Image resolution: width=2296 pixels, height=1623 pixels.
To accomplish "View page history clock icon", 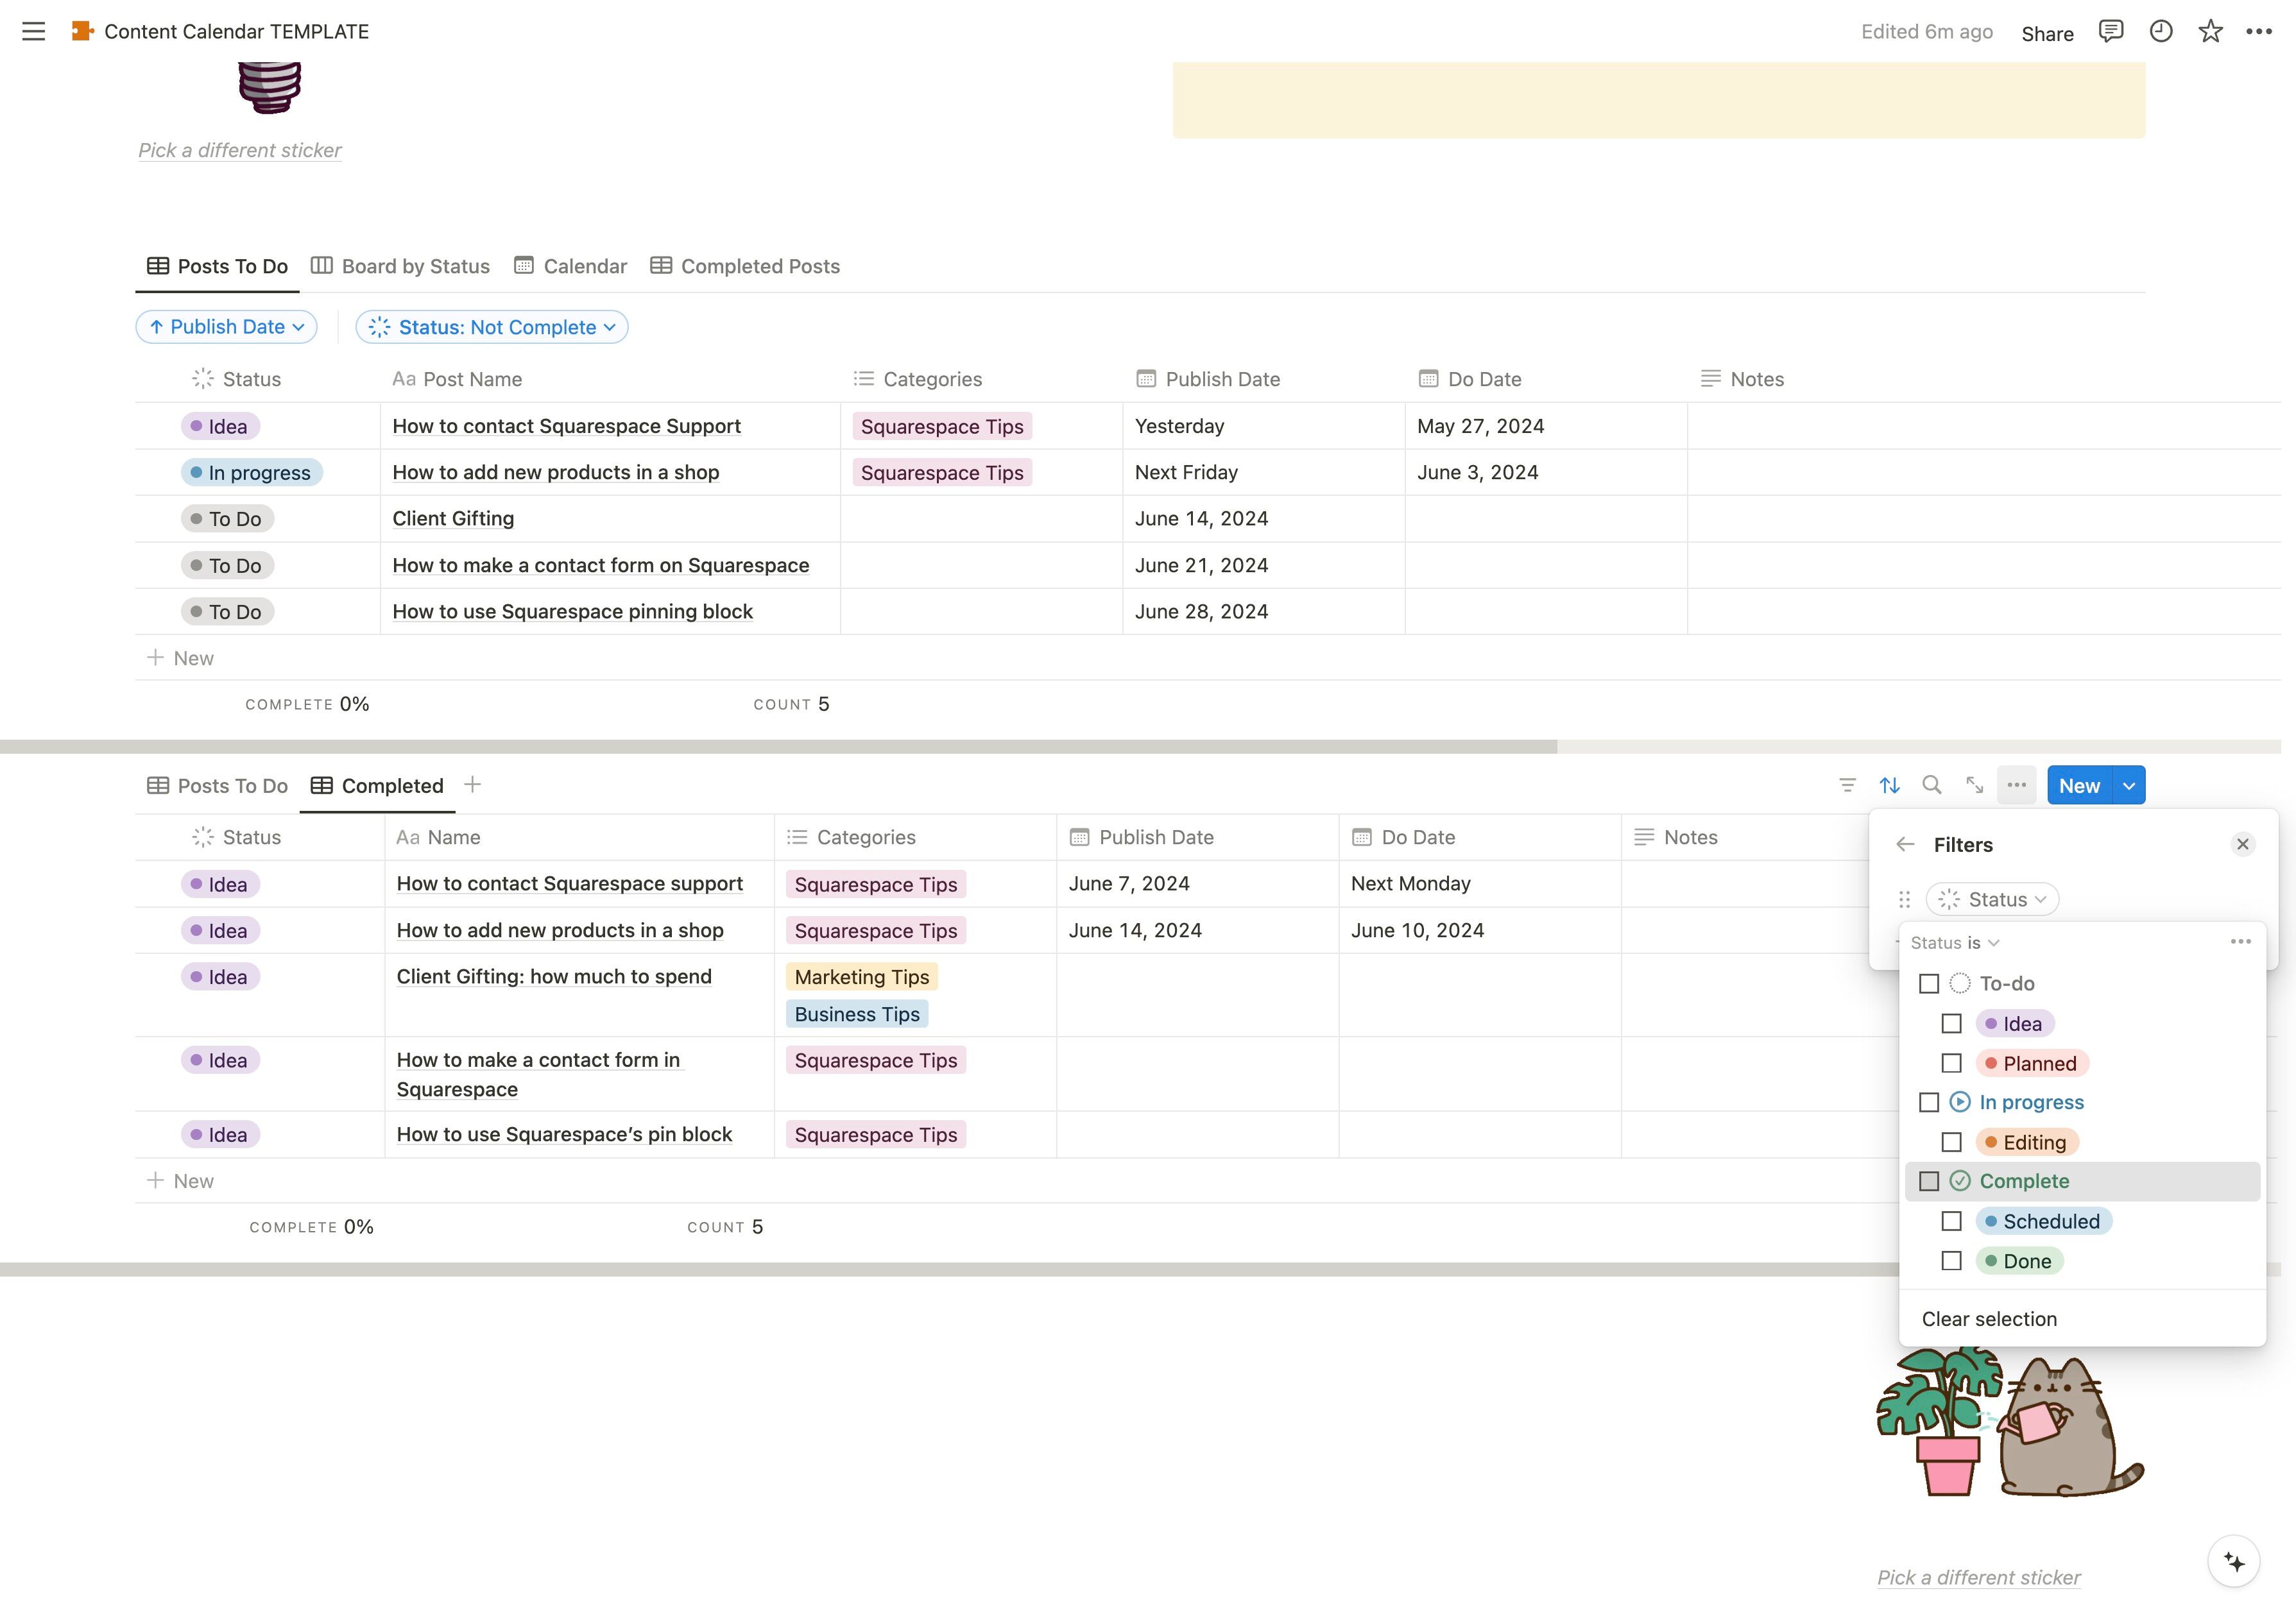I will (2160, 32).
